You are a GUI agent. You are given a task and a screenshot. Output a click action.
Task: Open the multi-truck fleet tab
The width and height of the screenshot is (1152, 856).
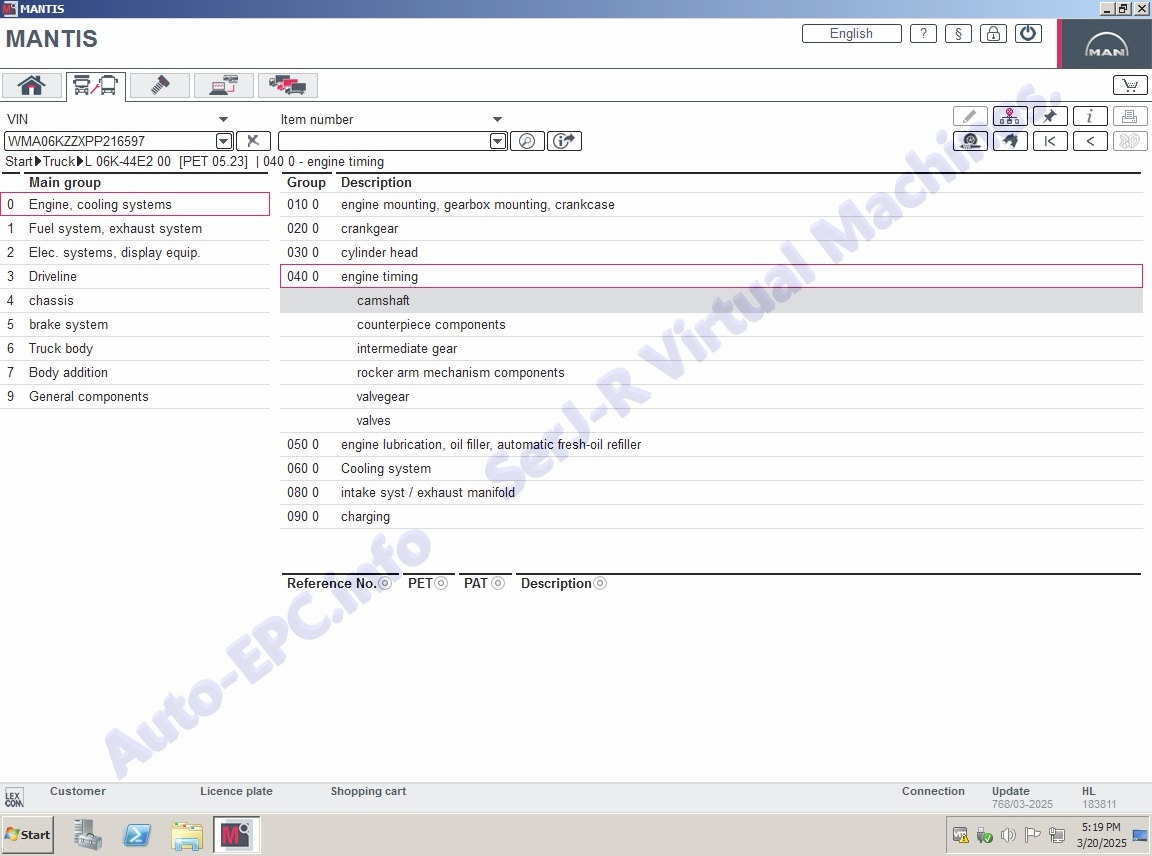point(287,85)
